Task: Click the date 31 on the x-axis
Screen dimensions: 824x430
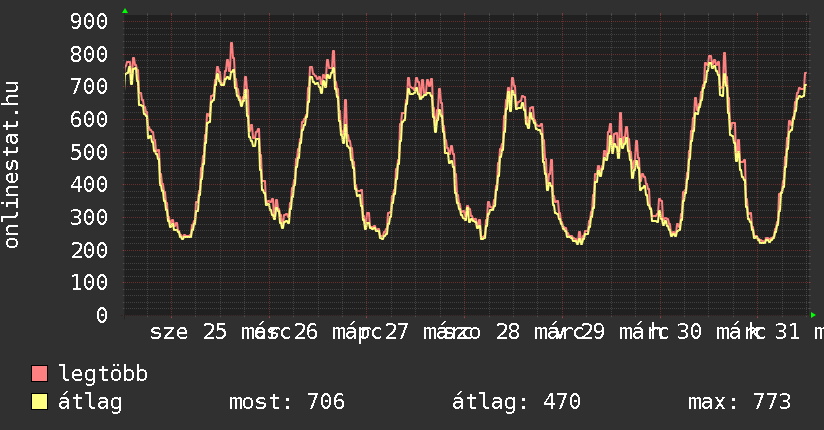Action: [788, 332]
